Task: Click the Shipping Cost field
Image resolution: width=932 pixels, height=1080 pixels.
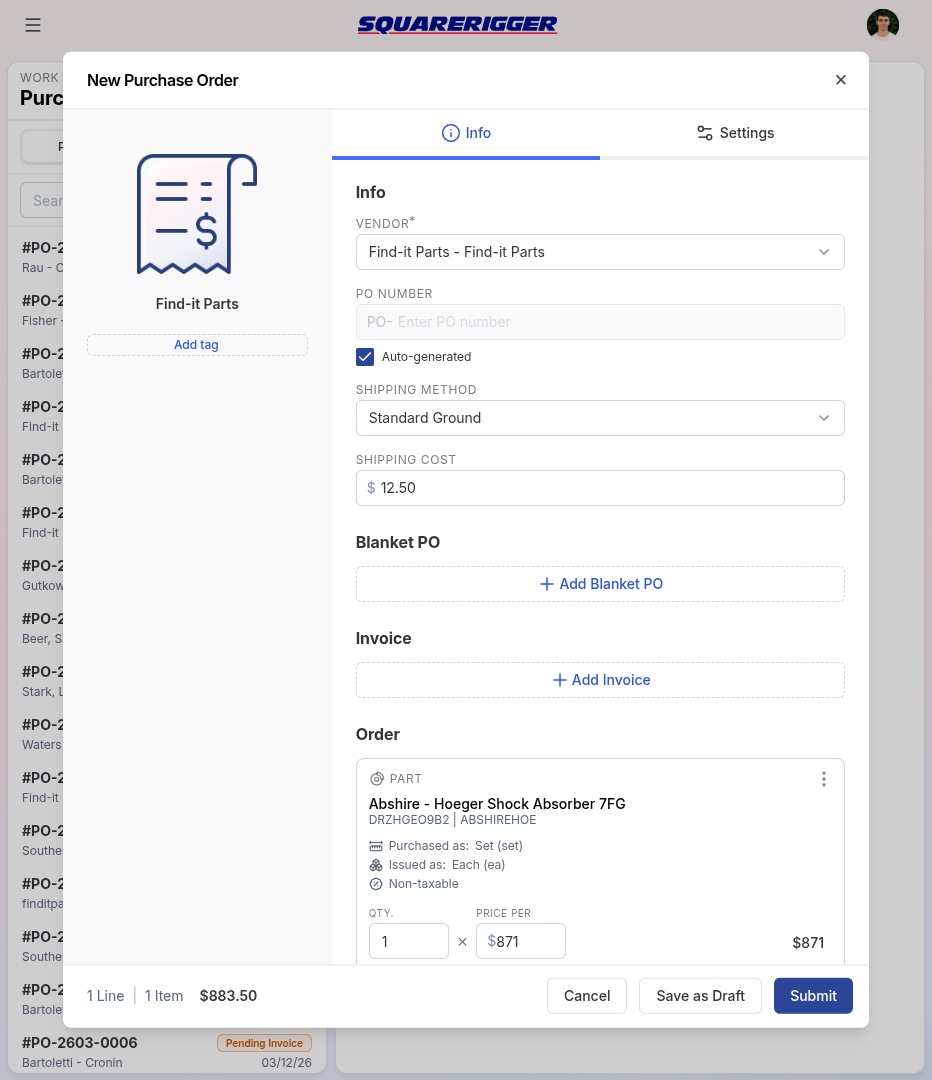Action: pos(600,488)
